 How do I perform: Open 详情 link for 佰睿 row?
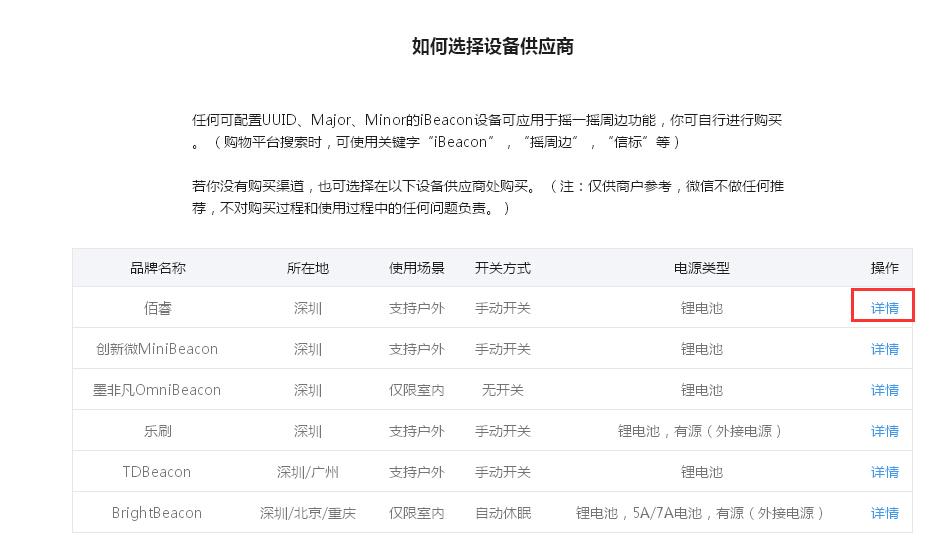[884, 308]
